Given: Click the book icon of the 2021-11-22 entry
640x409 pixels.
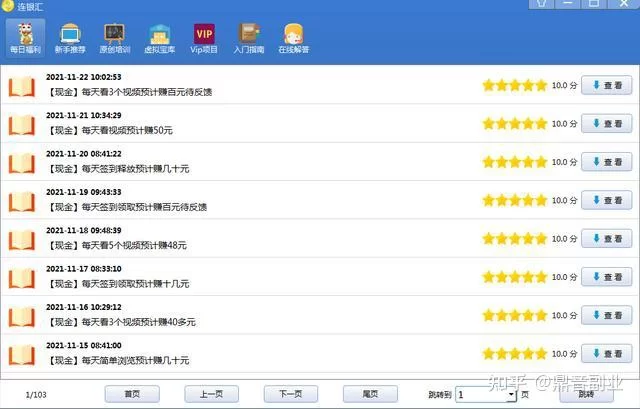Looking at the screenshot, I should pos(22,85).
